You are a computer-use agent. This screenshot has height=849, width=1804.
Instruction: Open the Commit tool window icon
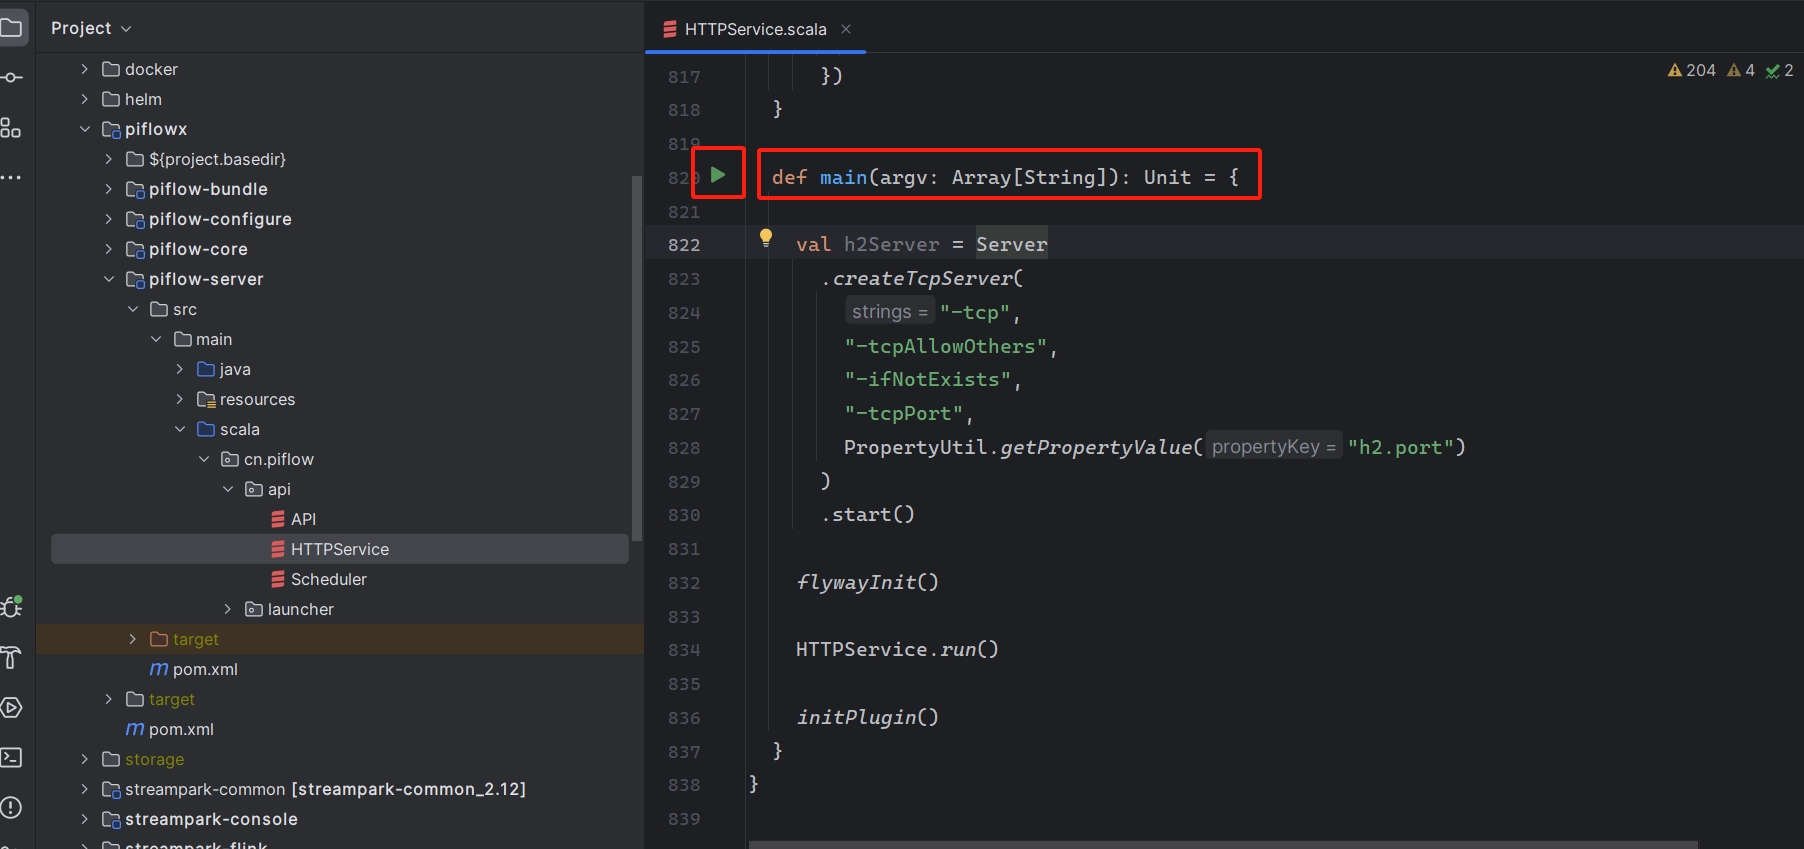point(11,77)
